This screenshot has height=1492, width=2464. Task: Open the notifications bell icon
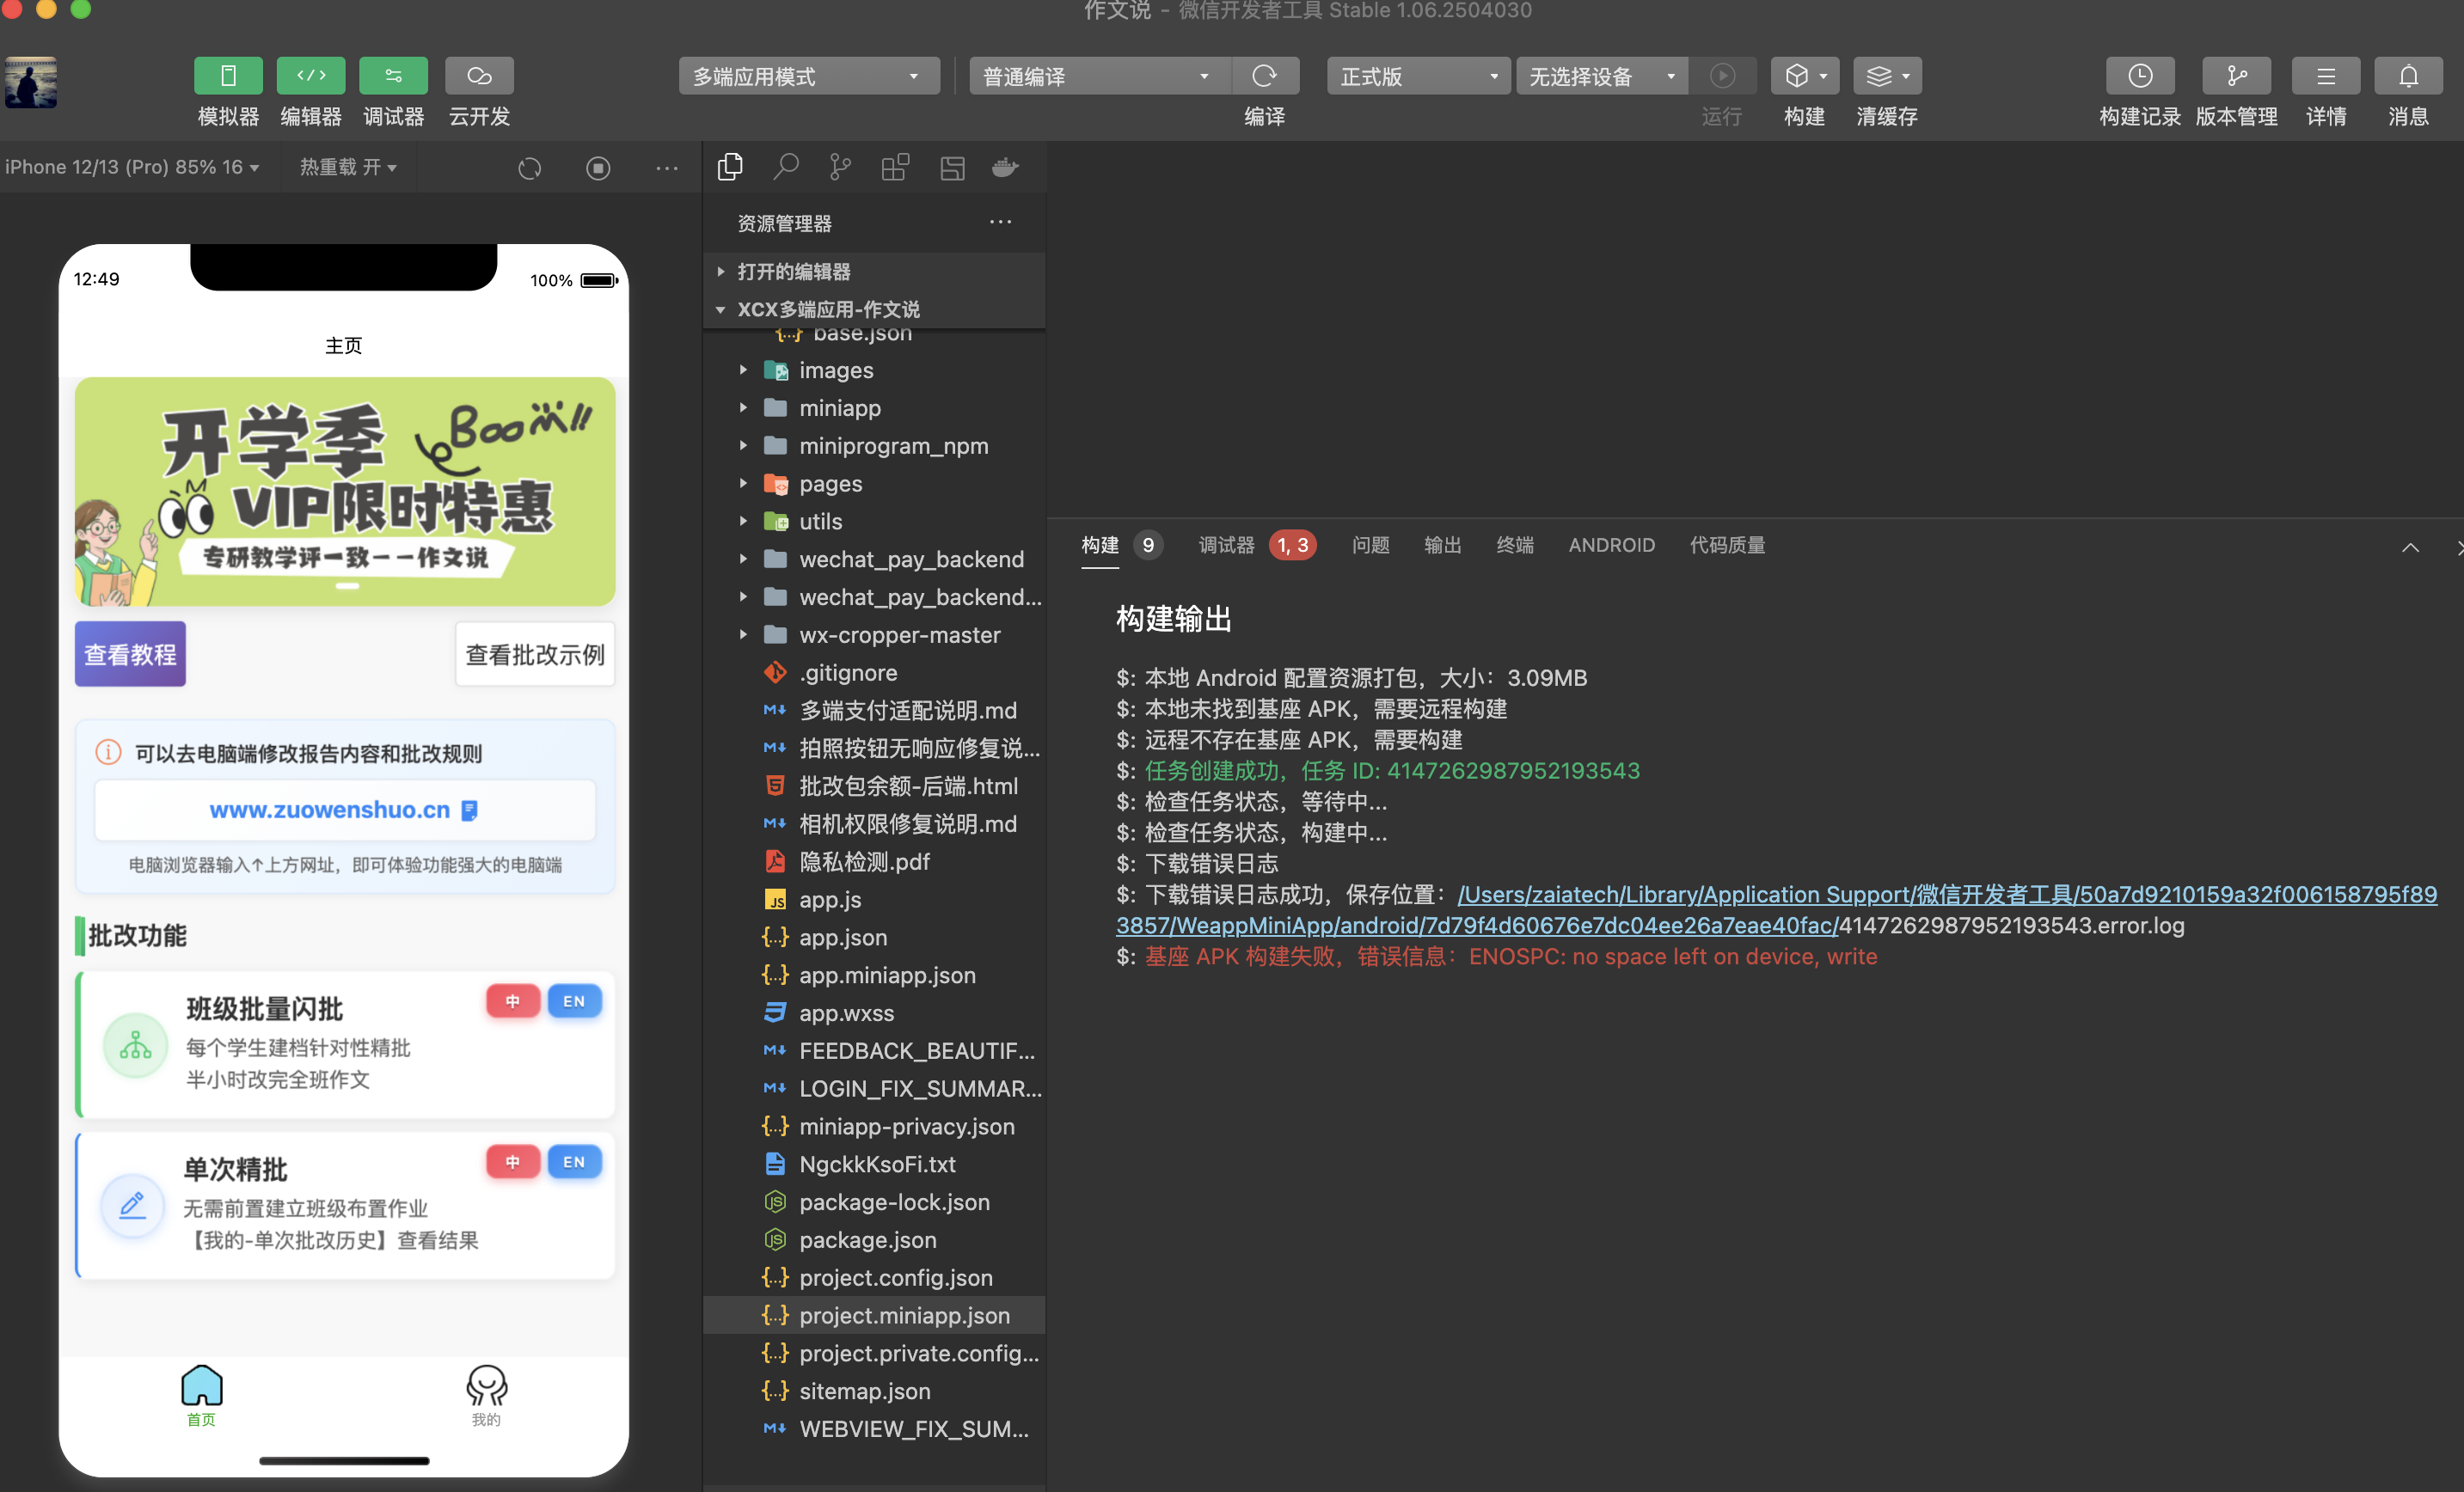coord(2408,76)
